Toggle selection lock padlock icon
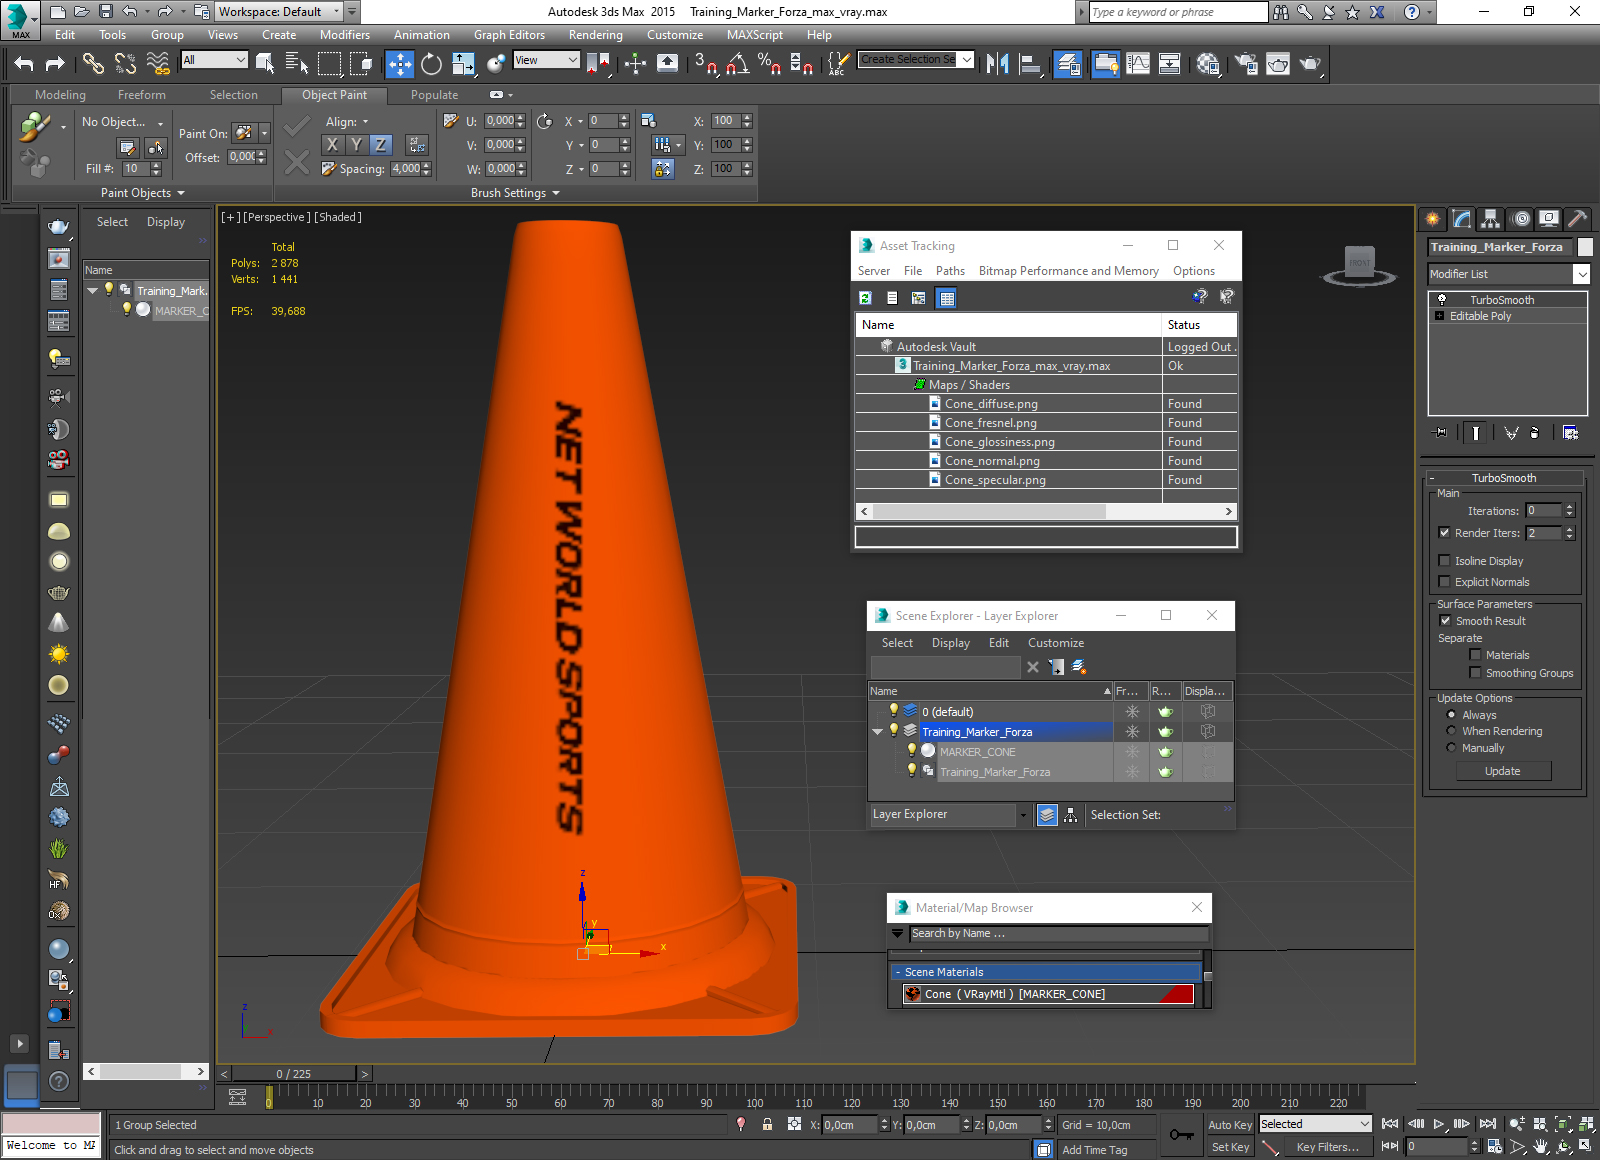Screen dimensions: 1600x1160 pyautogui.click(x=767, y=1124)
